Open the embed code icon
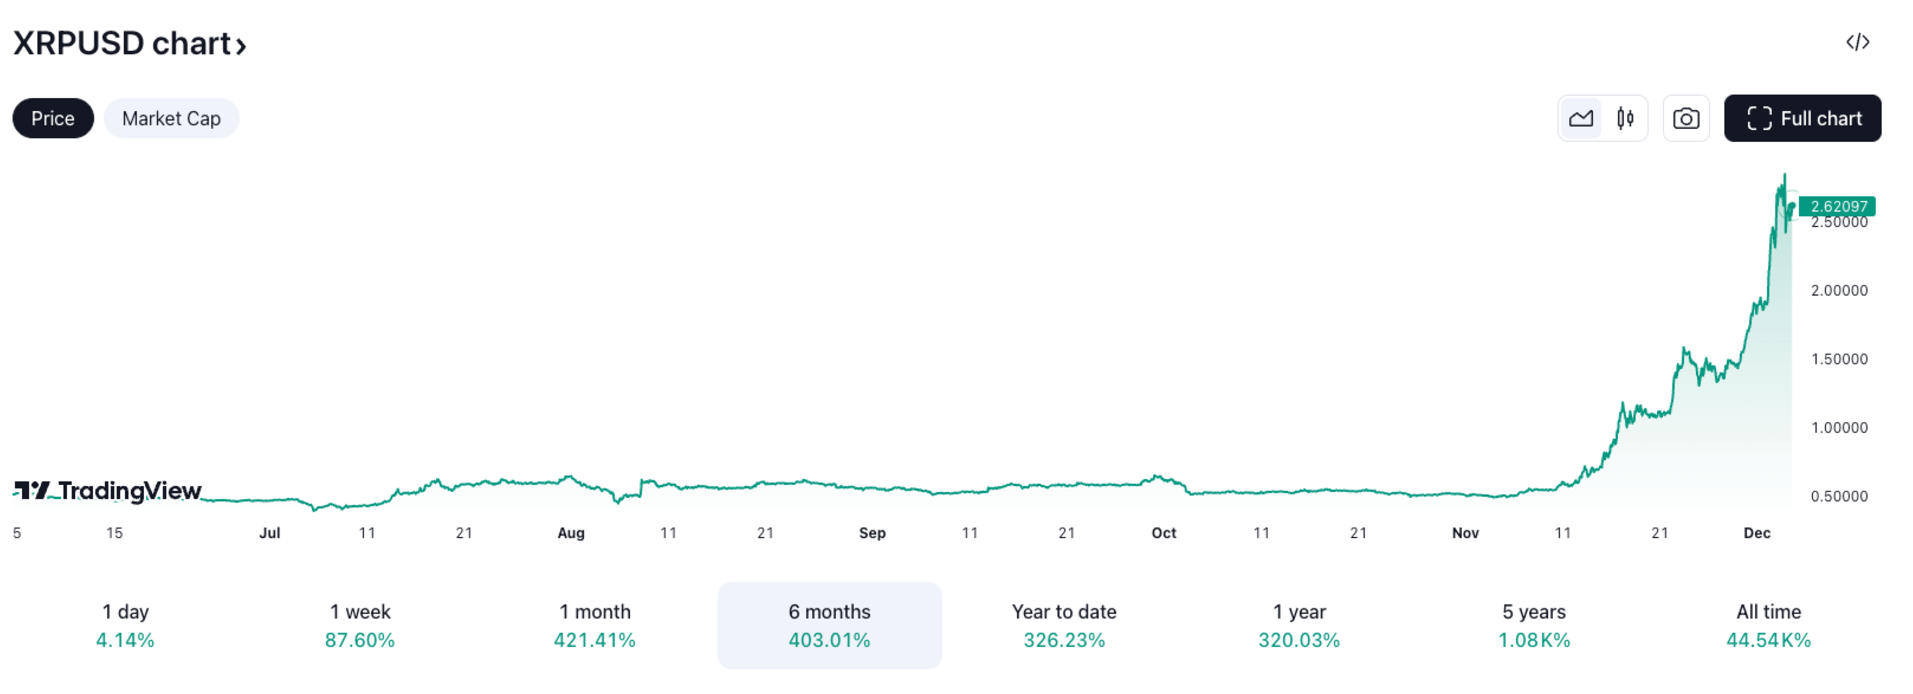 coord(1857,42)
